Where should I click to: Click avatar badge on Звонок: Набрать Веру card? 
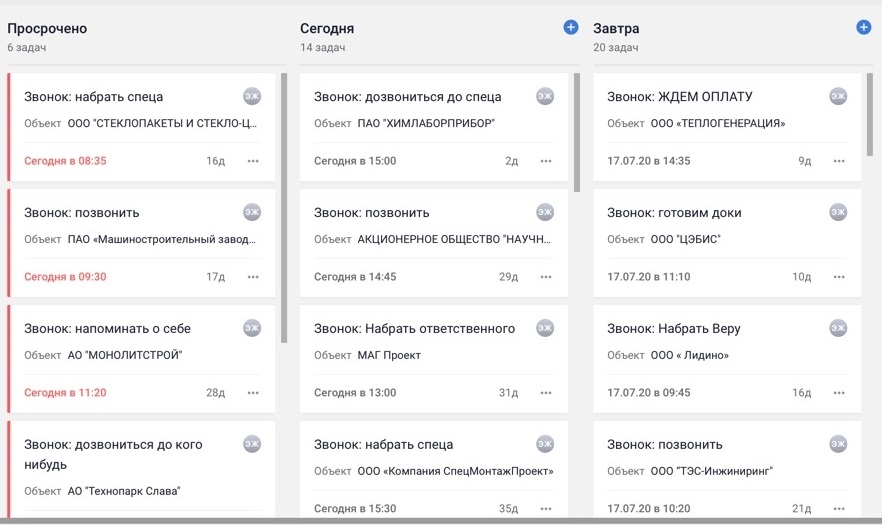[x=838, y=328]
